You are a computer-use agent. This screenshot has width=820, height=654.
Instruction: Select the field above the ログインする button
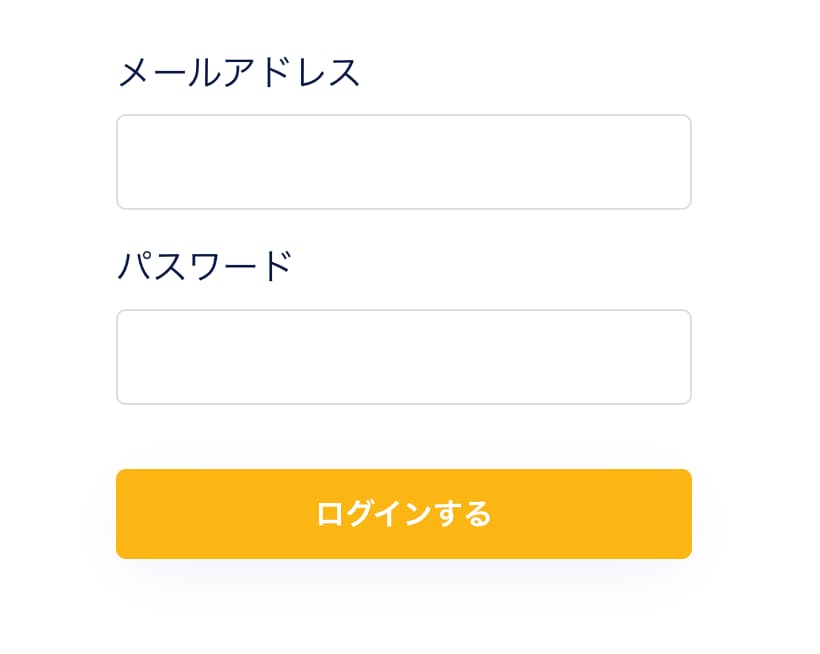404,357
